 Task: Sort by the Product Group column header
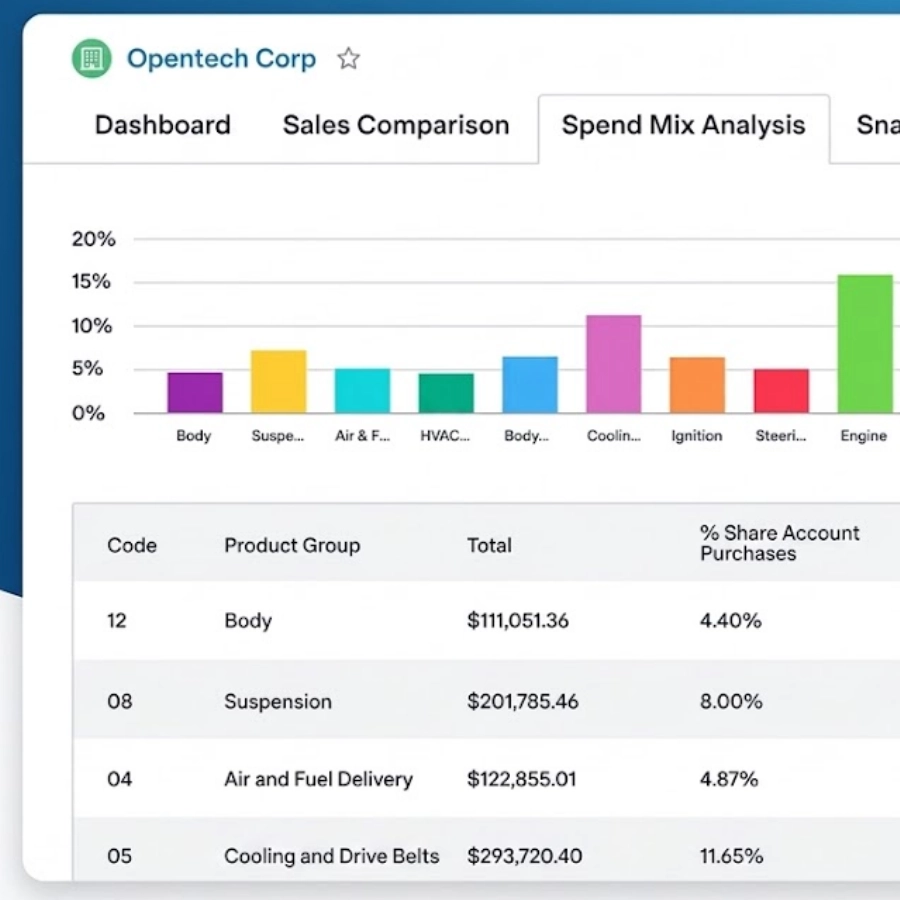292,545
